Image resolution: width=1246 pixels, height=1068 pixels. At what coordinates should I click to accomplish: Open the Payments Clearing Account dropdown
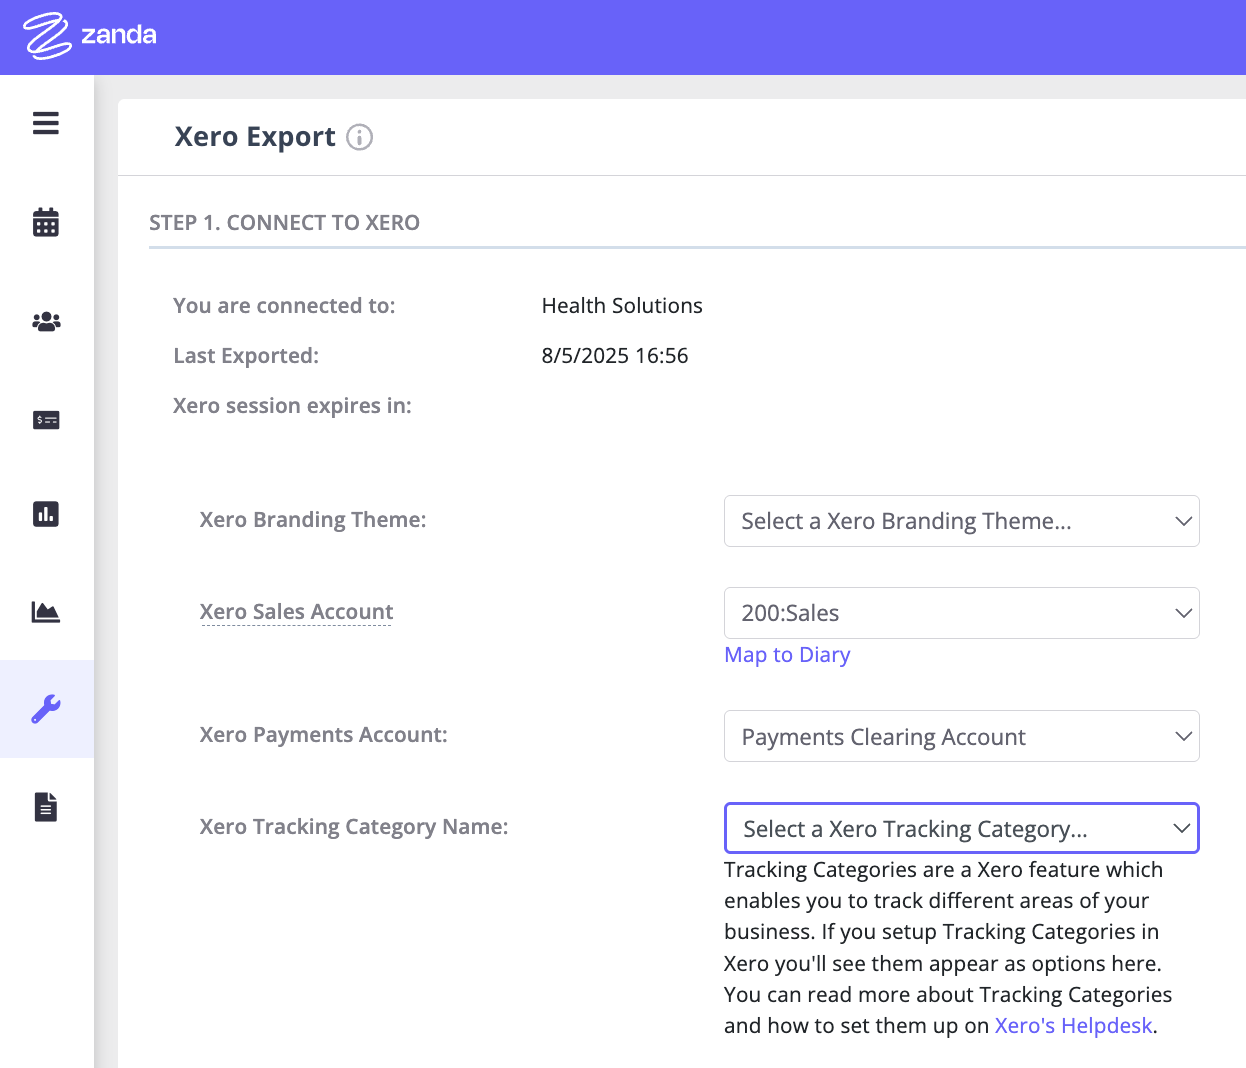961,737
